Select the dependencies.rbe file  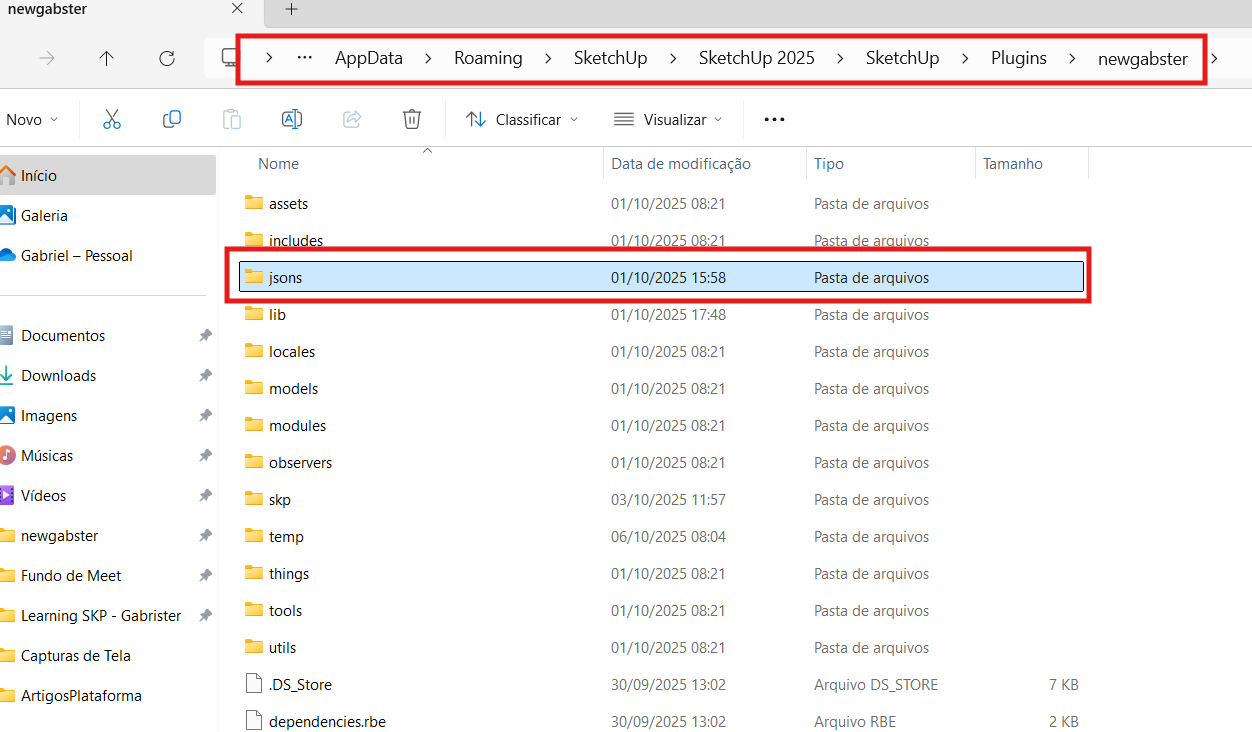tap(327, 722)
